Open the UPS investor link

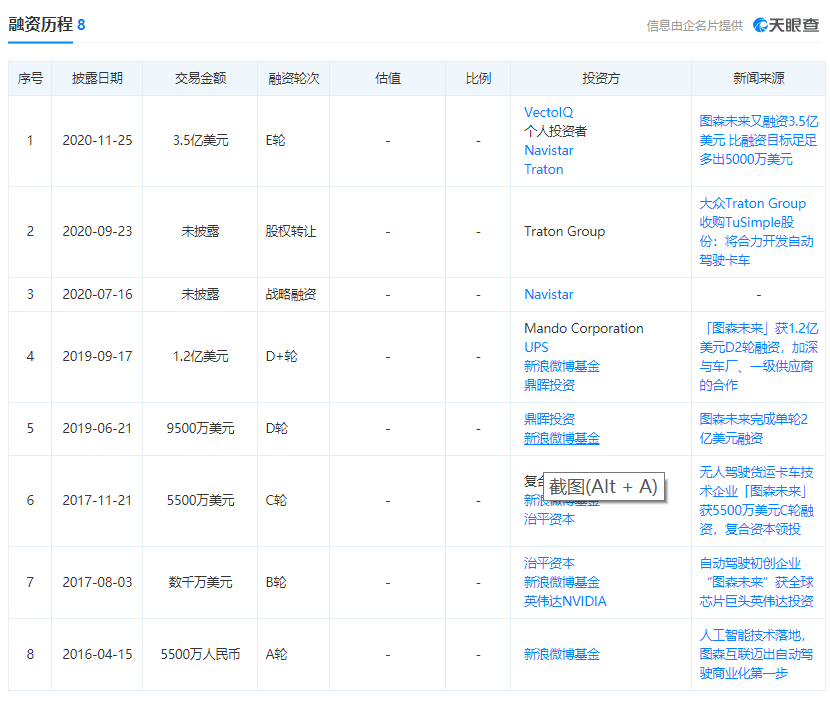pyautogui.click(x=536, y=347)
